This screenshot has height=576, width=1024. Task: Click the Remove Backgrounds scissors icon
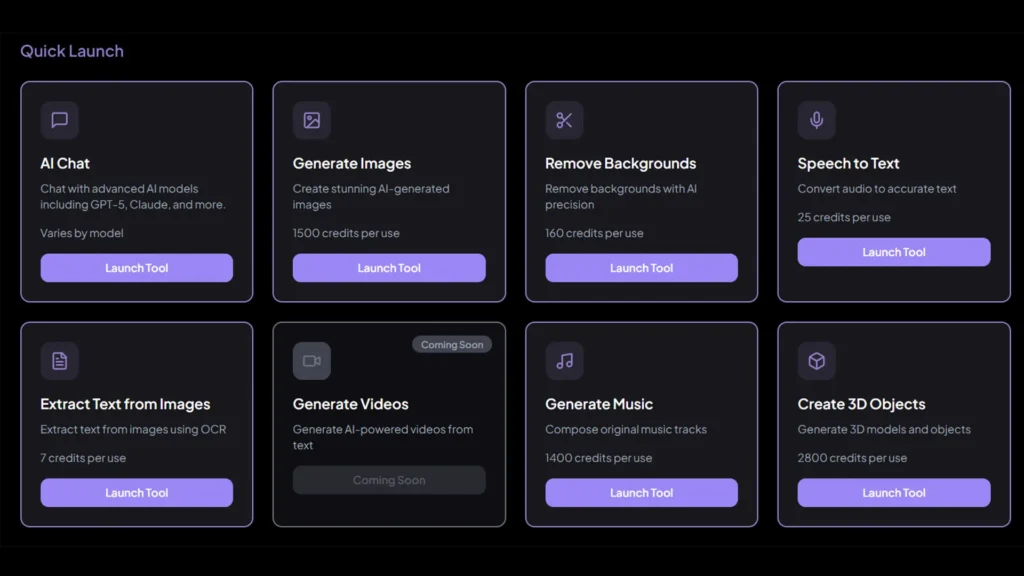(564, 120)
